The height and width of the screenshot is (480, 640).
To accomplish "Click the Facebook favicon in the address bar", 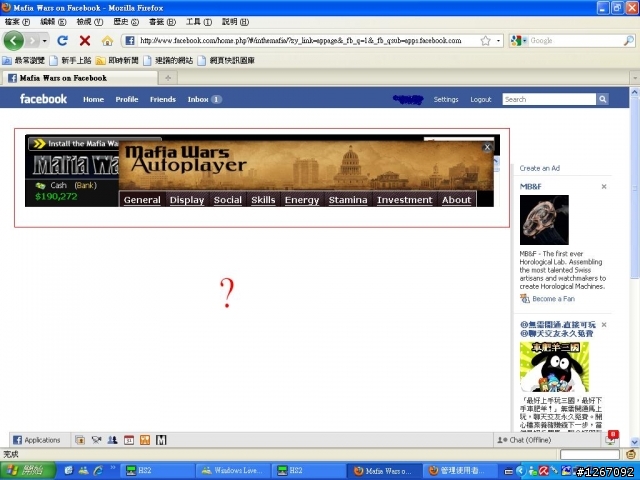I will click(130, 40).
